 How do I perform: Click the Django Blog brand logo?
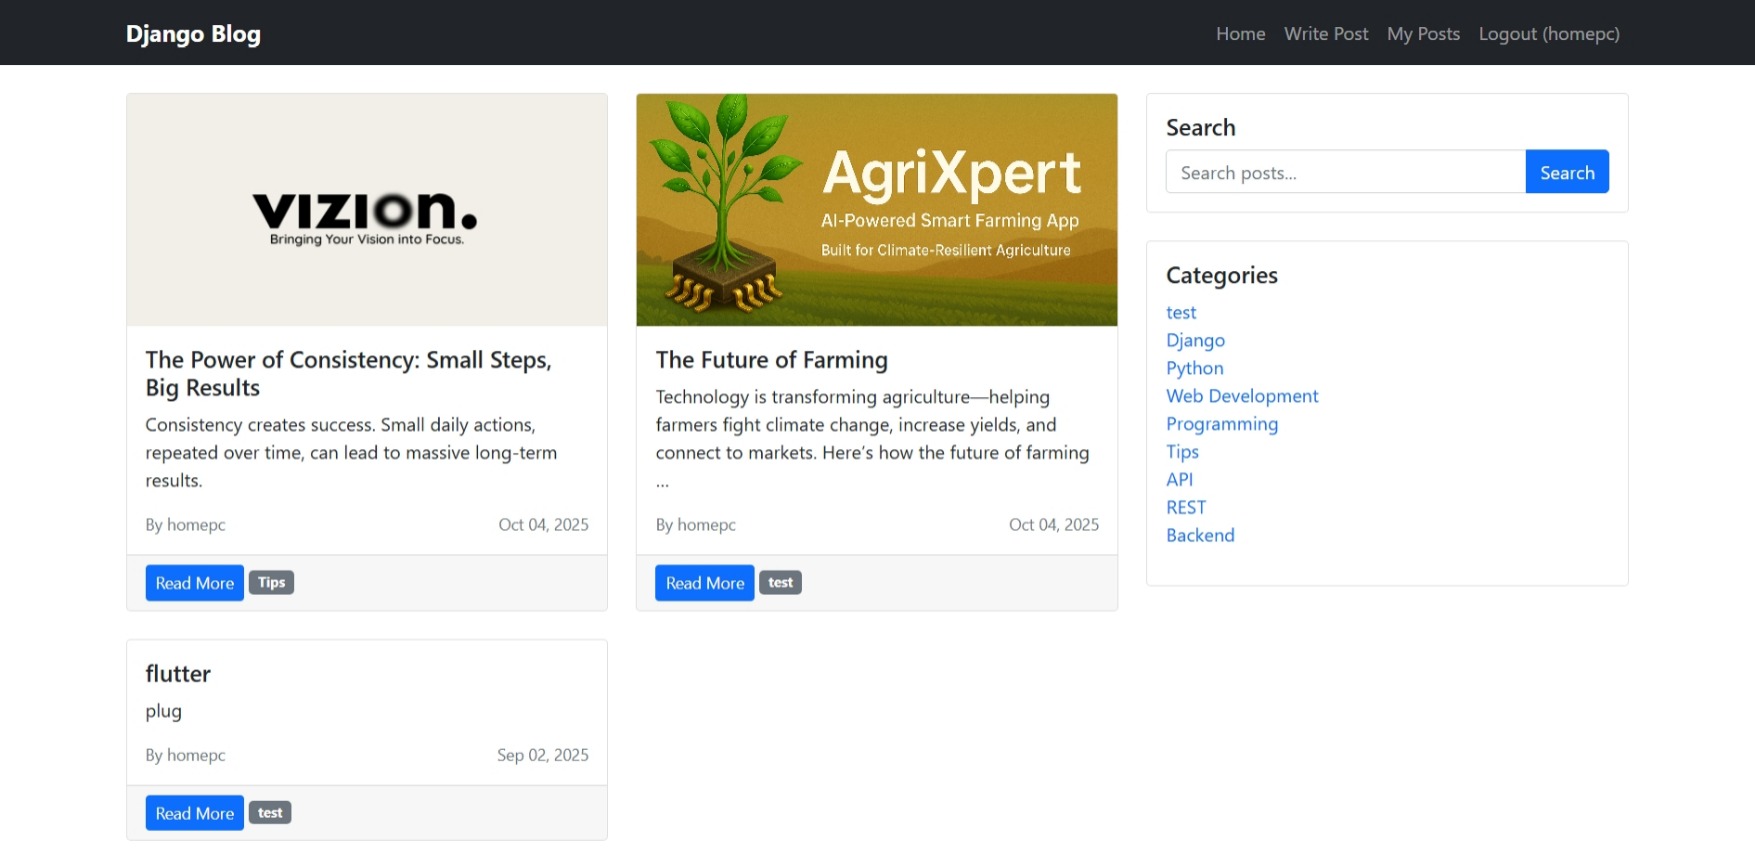(x=193, y=34)
